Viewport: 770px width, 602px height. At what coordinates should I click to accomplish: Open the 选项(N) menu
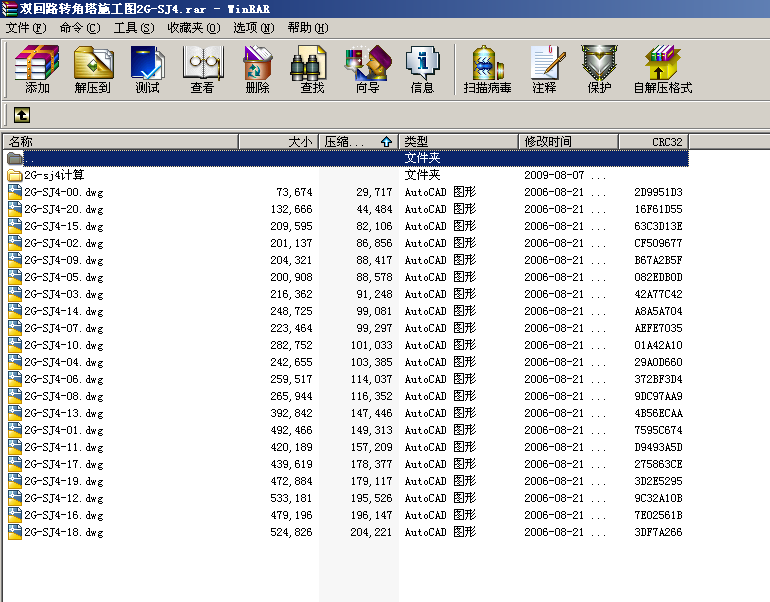253,28
